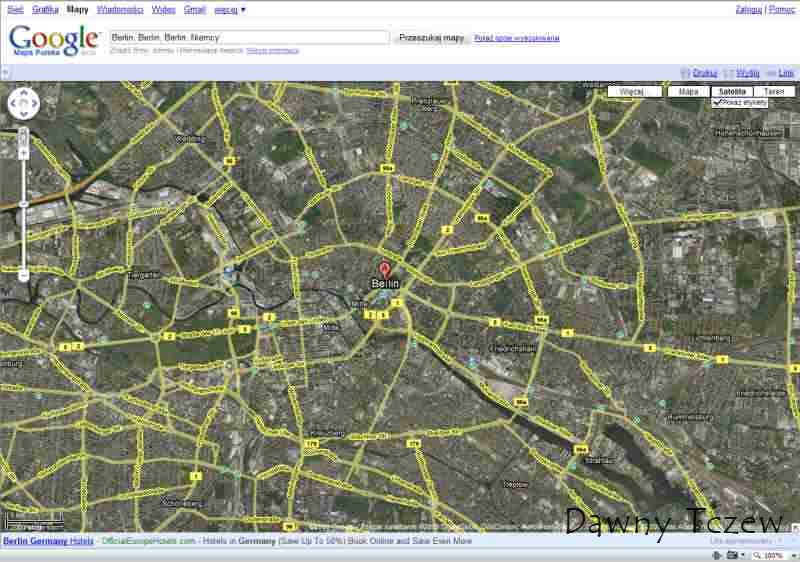This screenshot has width=800, height=562.
Task: Open the Wiadomości tab
Action: [x=120, y=9]
